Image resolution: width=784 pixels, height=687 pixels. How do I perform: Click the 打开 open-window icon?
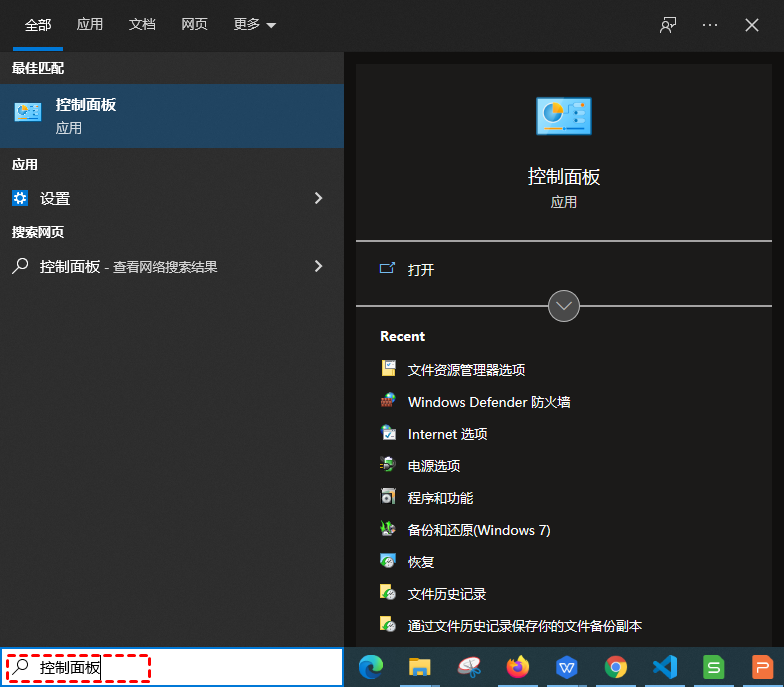tap(387, 268)
